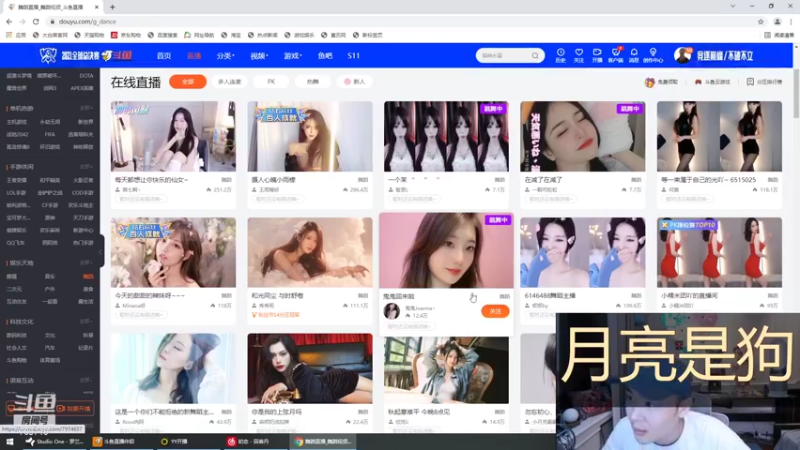Select 直播 in top navigation

click(x=194, y=56)
